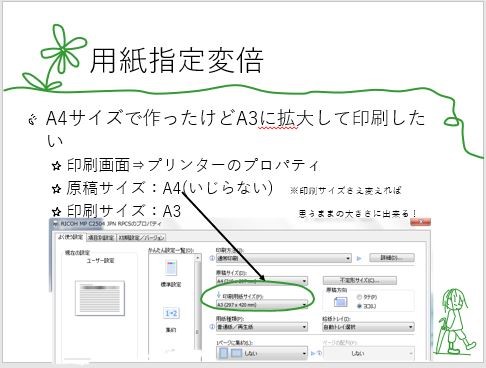The height and width of the screenshot is (368, 486).
Task: Click the blue arrow beside 詳細 button
Action: [359, 258]
